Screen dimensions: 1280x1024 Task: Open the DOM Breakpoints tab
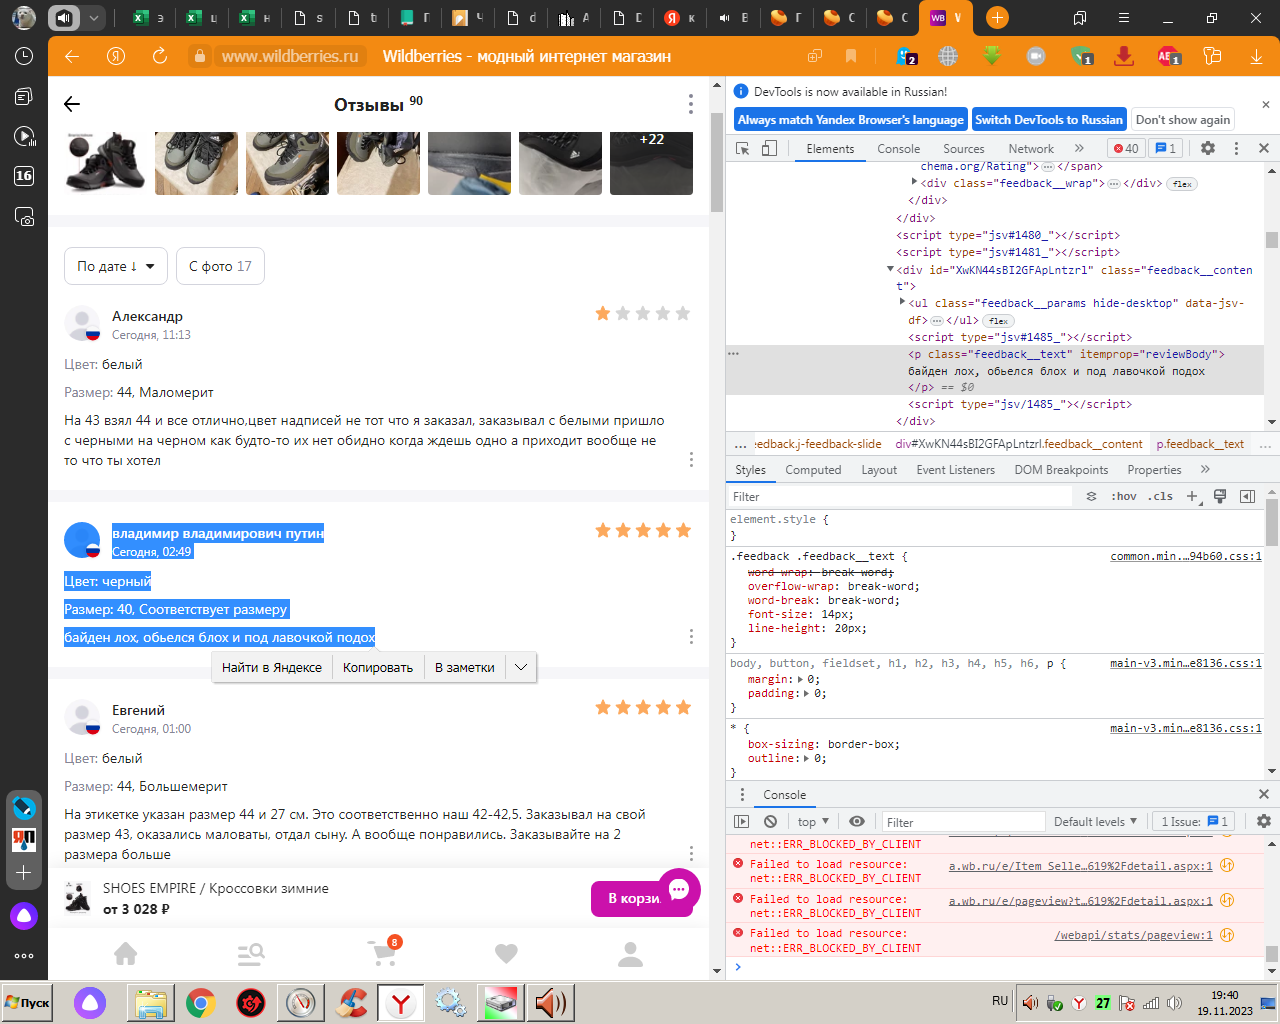(1061, 469)
